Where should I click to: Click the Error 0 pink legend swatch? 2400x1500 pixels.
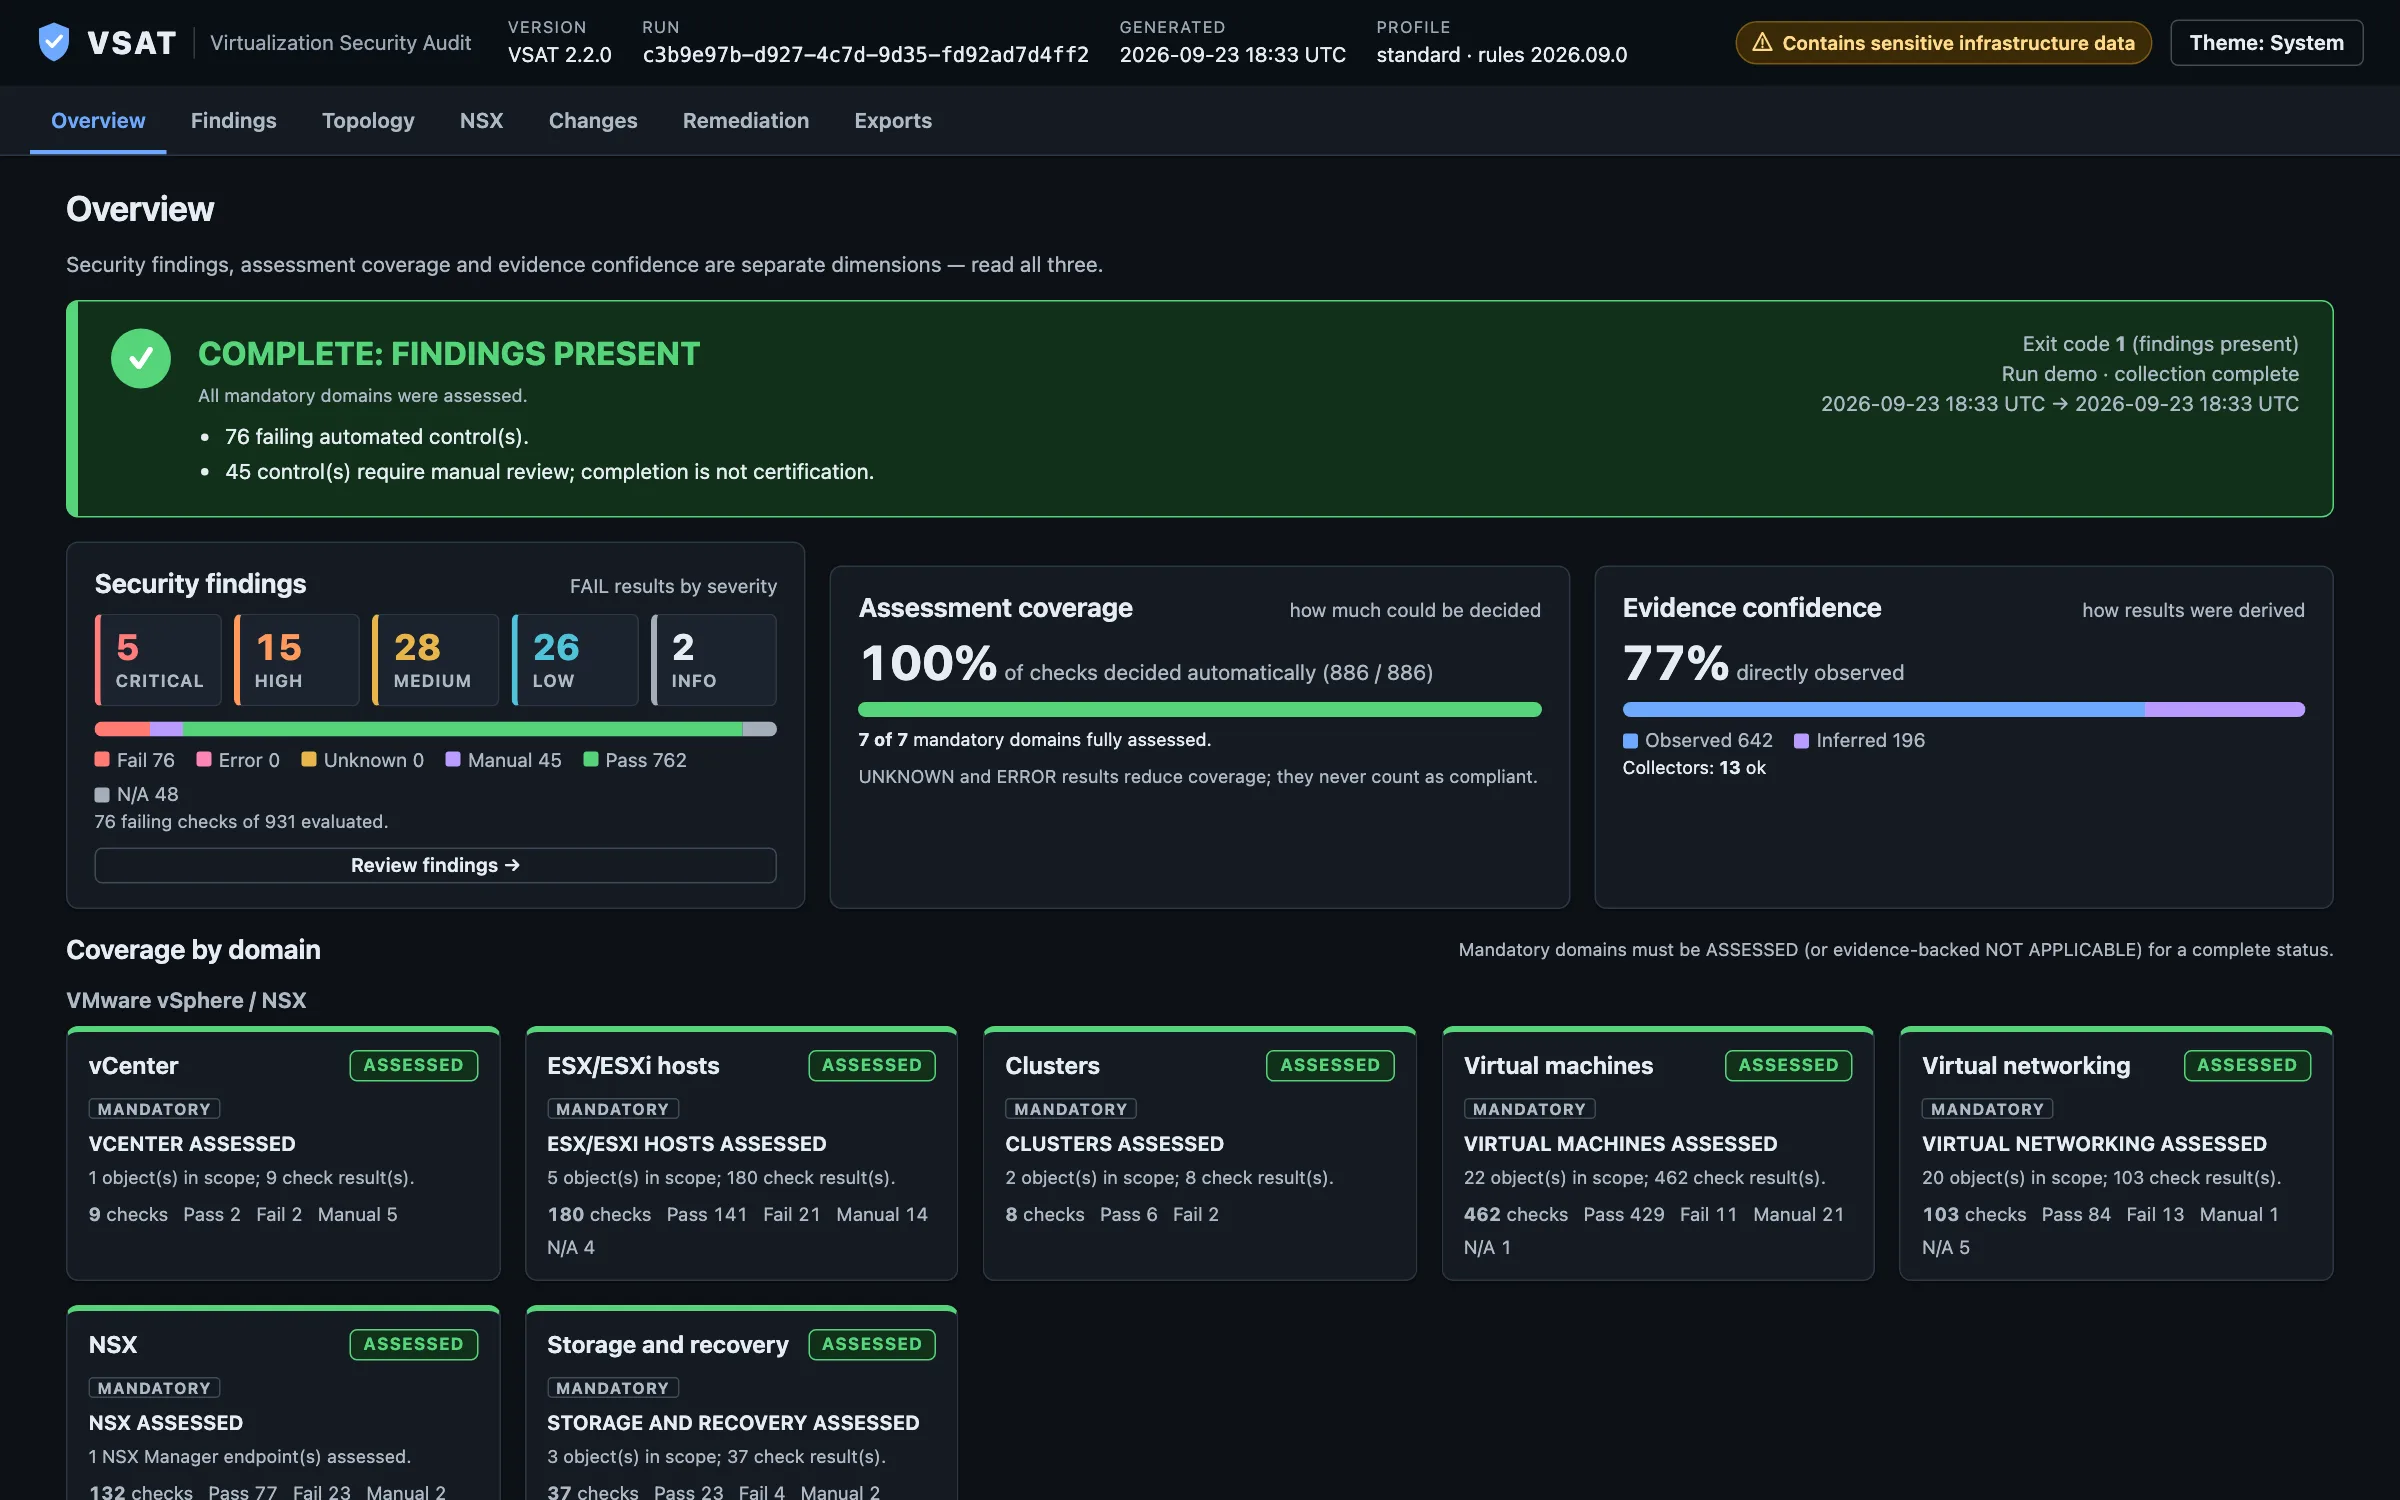pyautogui.click(x=204, y=759)
